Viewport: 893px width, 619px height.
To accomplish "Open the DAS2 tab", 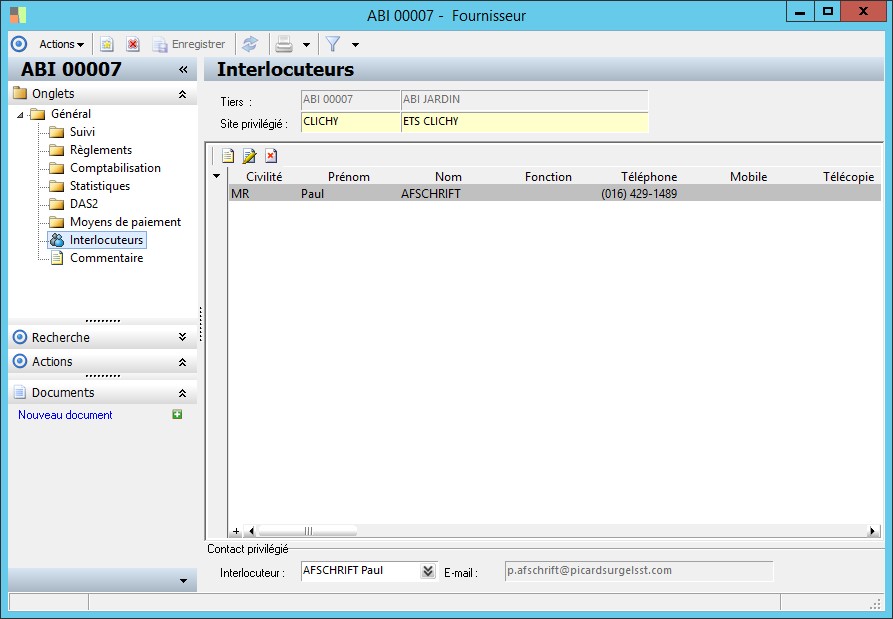I will (84, 204).
